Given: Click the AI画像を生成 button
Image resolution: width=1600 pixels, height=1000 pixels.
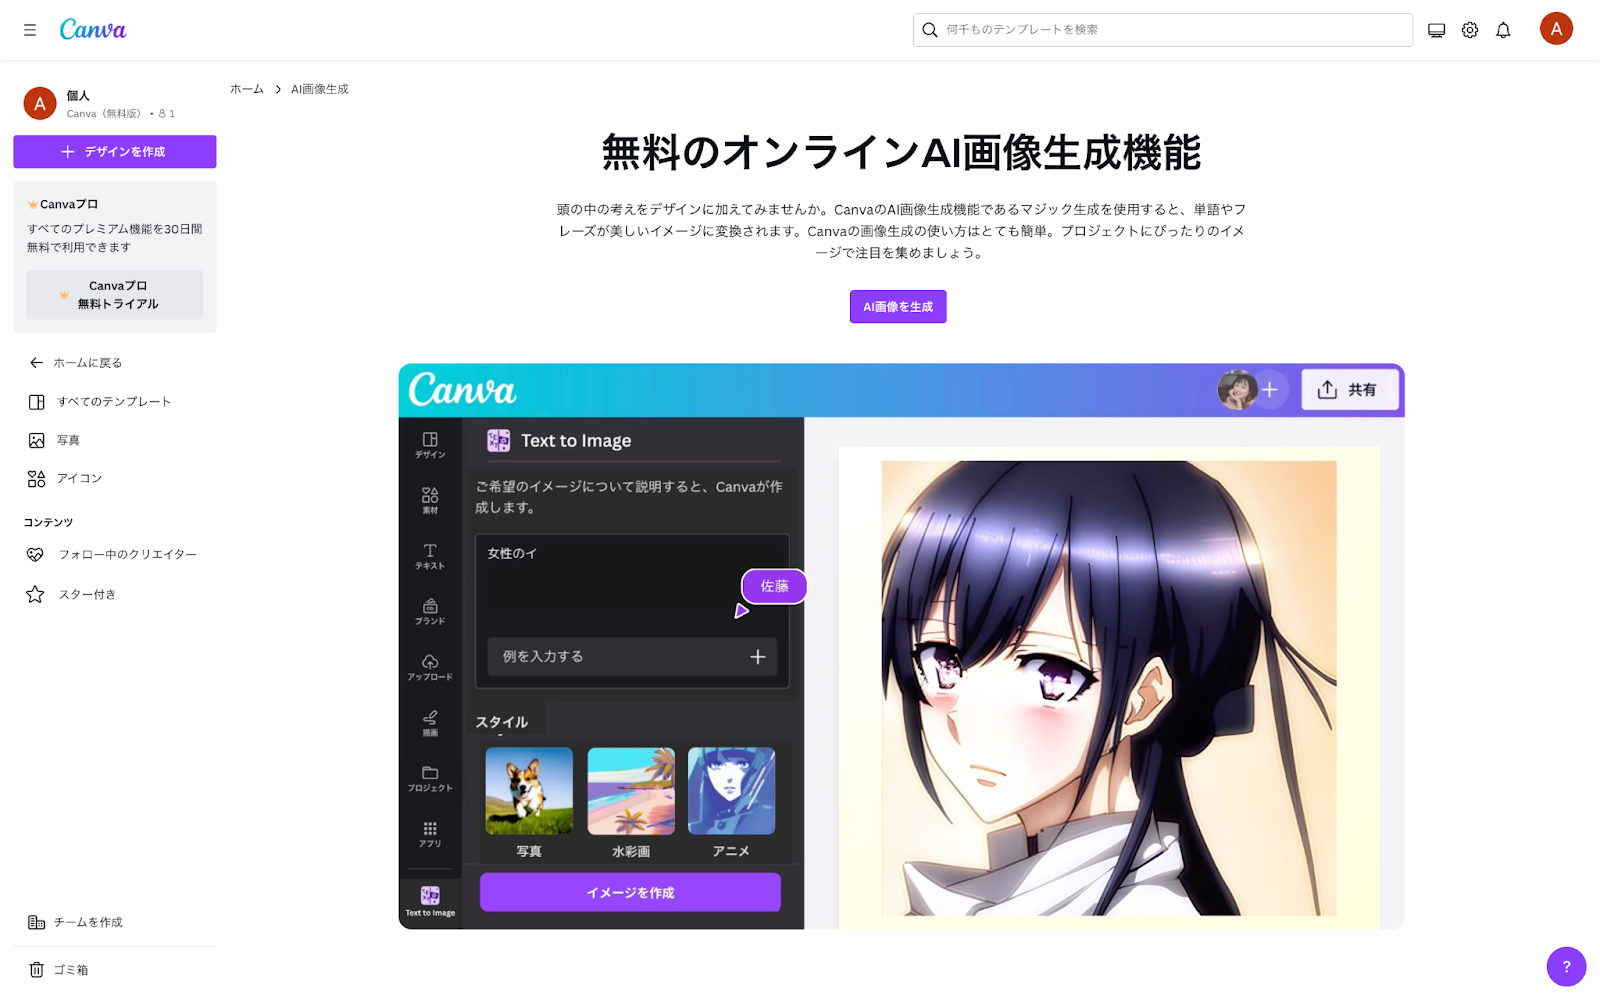Looking at the screenshot, I should tap(898, 307).
